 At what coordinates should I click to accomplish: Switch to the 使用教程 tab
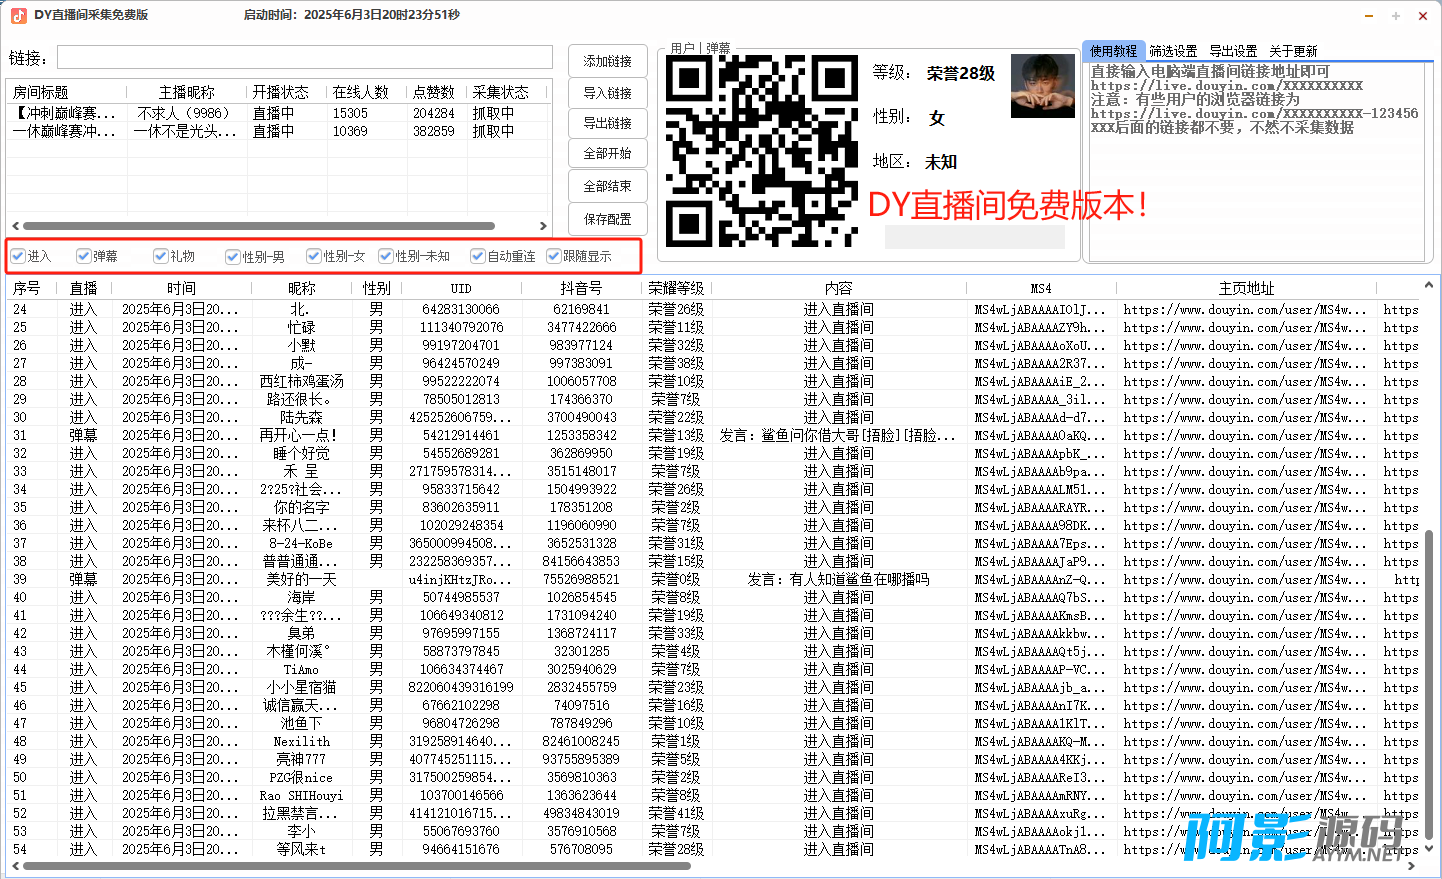[1114, 51]
